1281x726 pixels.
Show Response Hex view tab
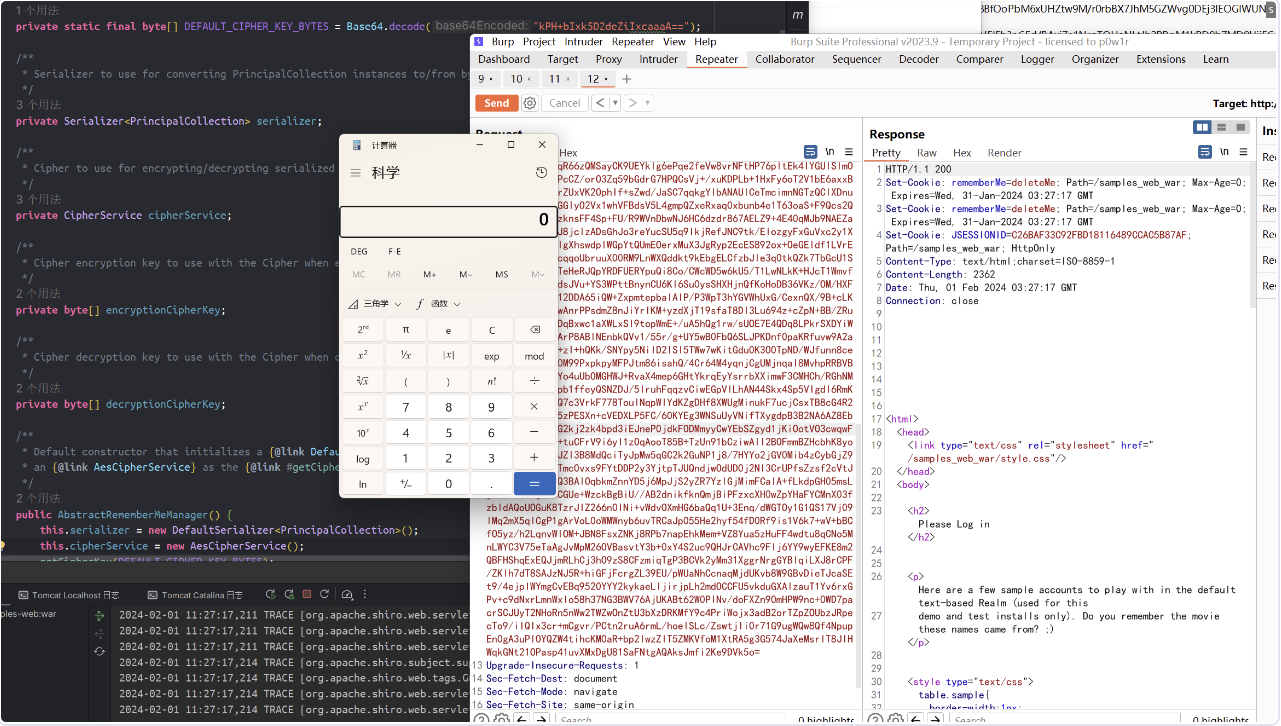click(962, 153)
